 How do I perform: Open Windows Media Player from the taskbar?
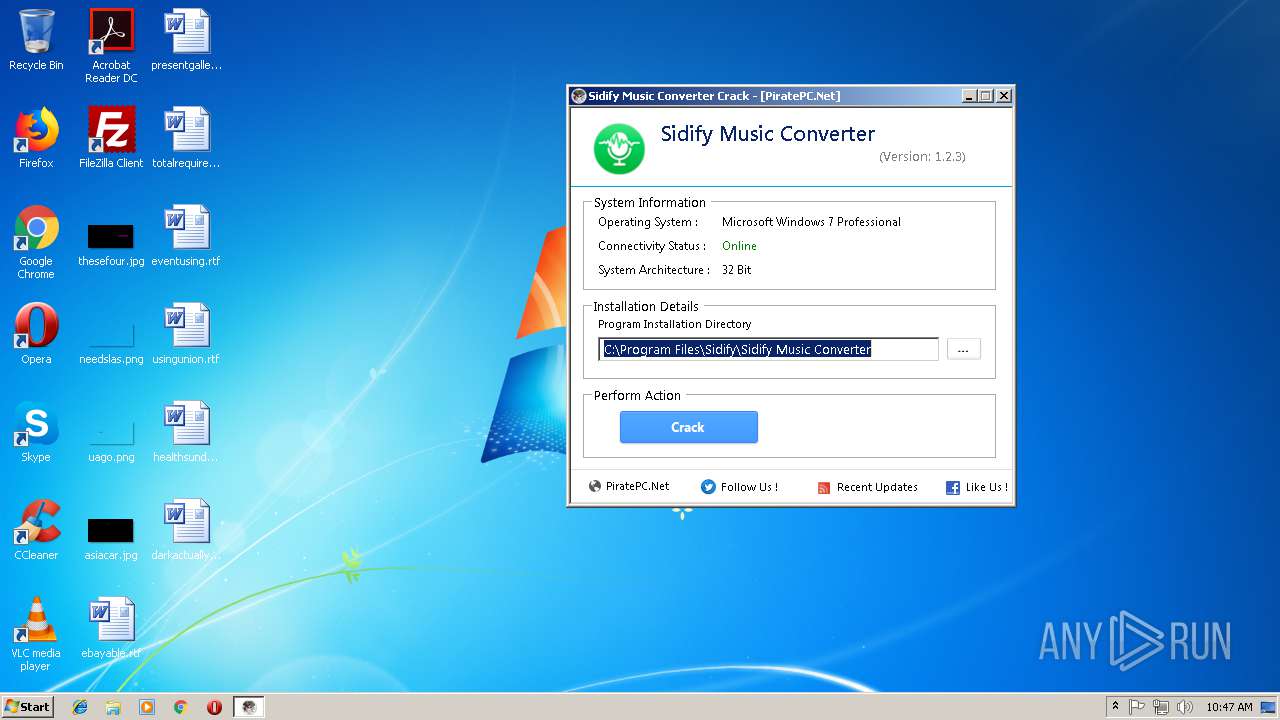click(147, 707)
